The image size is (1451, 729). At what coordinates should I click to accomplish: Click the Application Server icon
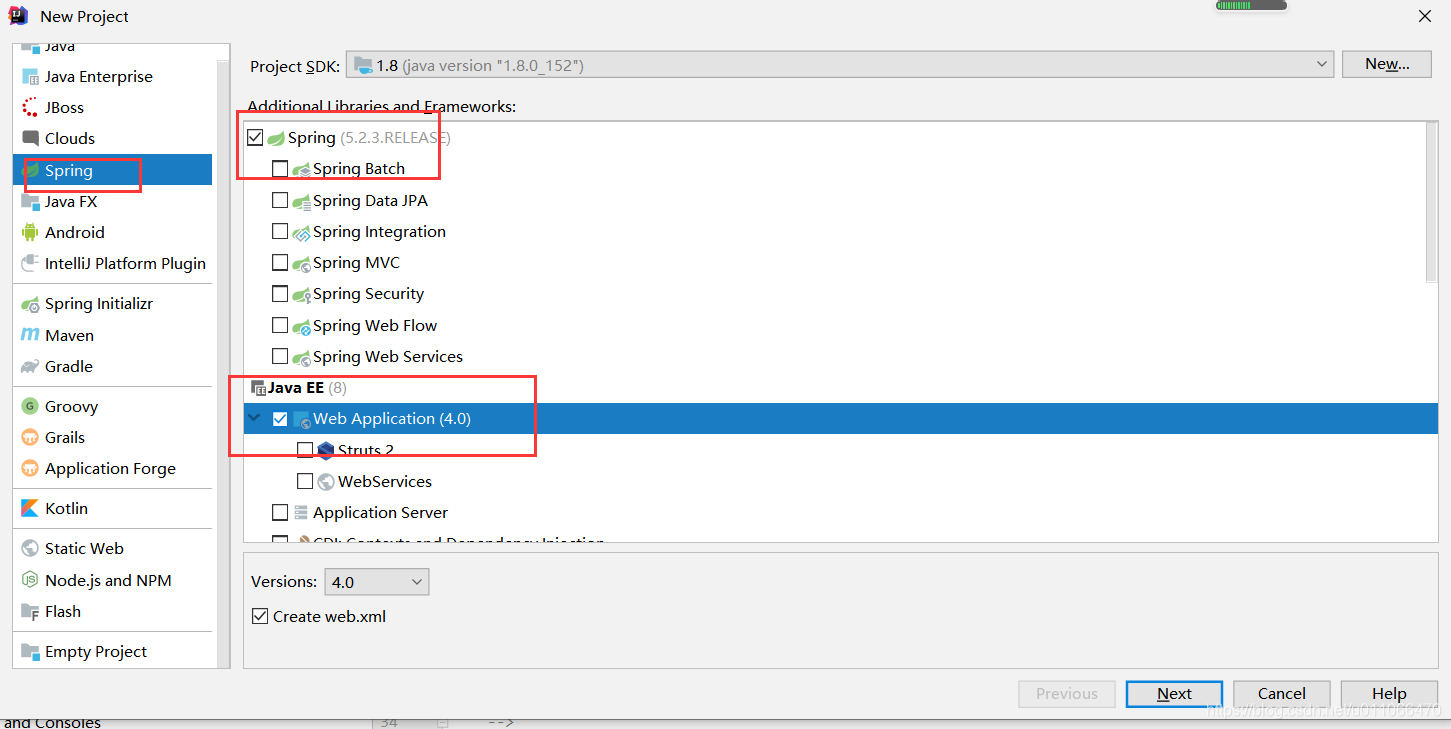pos(301,513)
